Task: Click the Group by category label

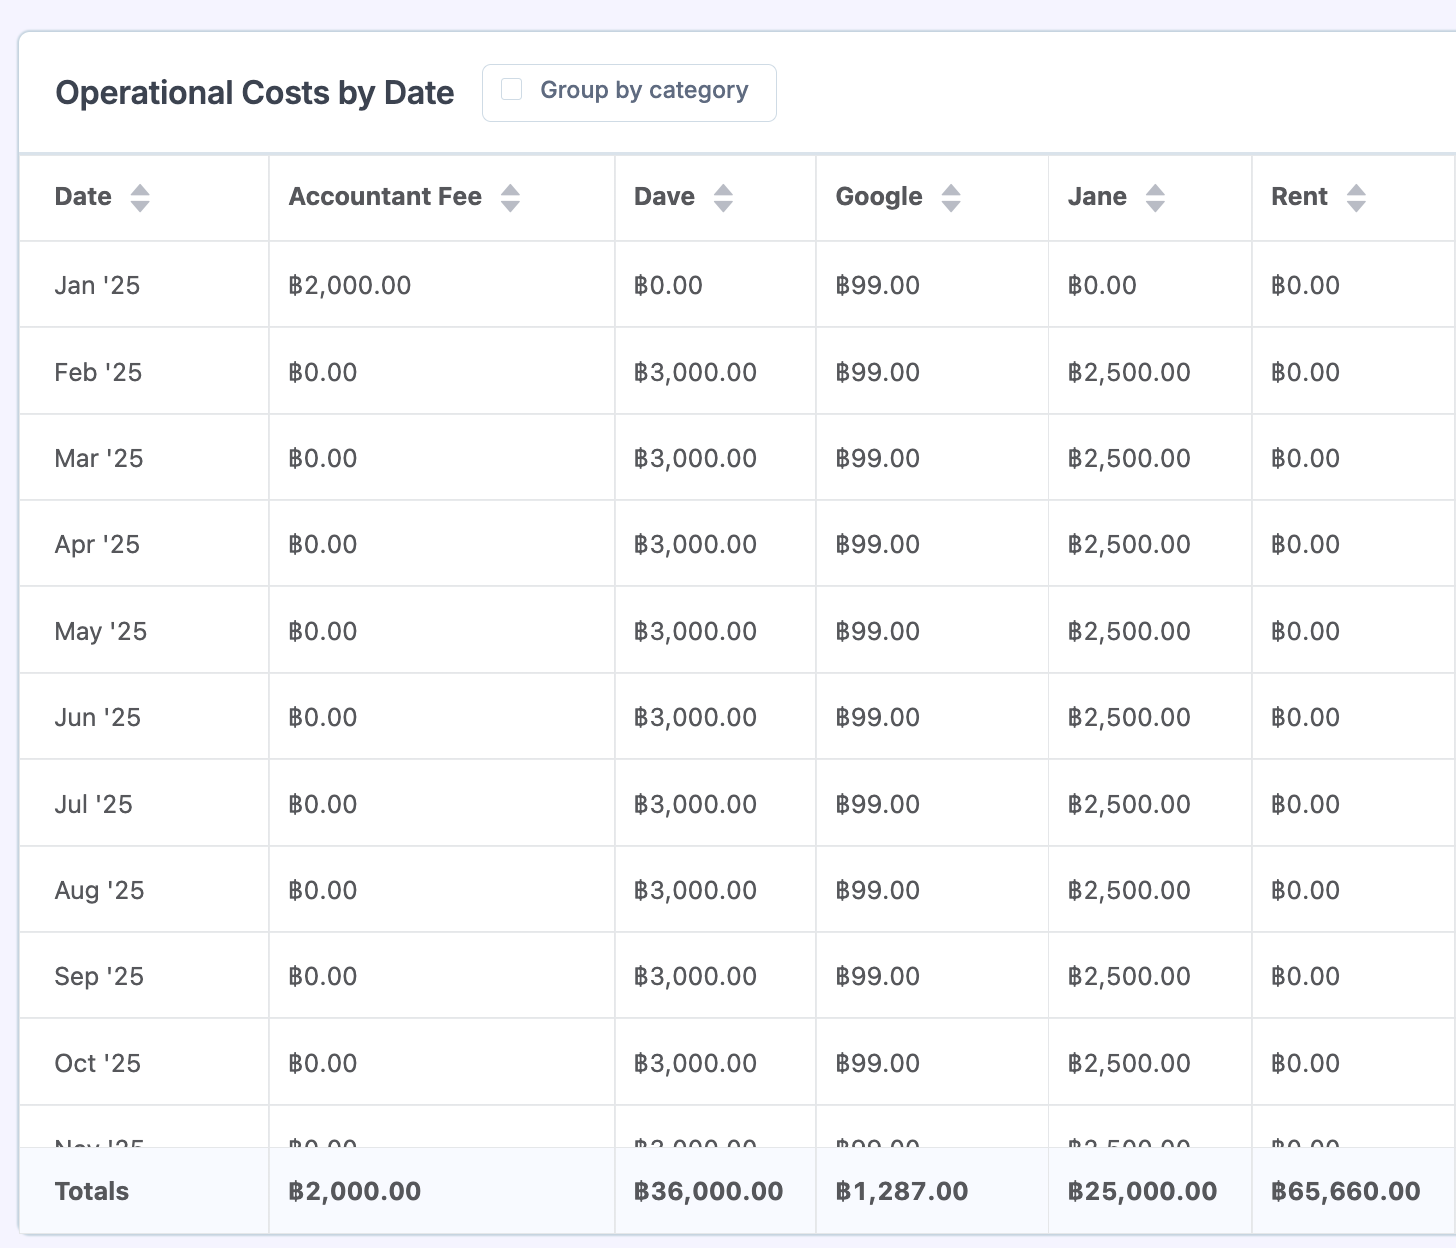Action: click(x=644, y=90)
